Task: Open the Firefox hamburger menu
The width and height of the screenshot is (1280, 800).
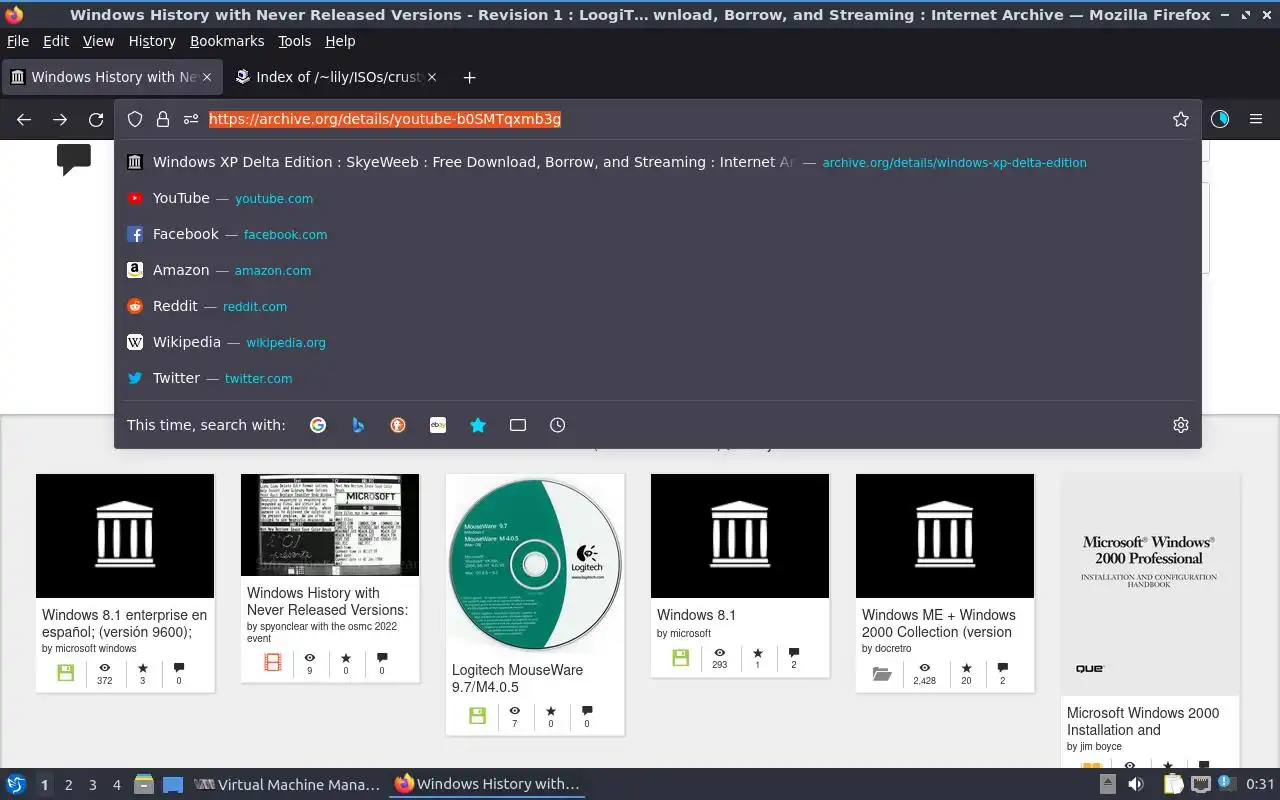Action: coord(1256,119)
